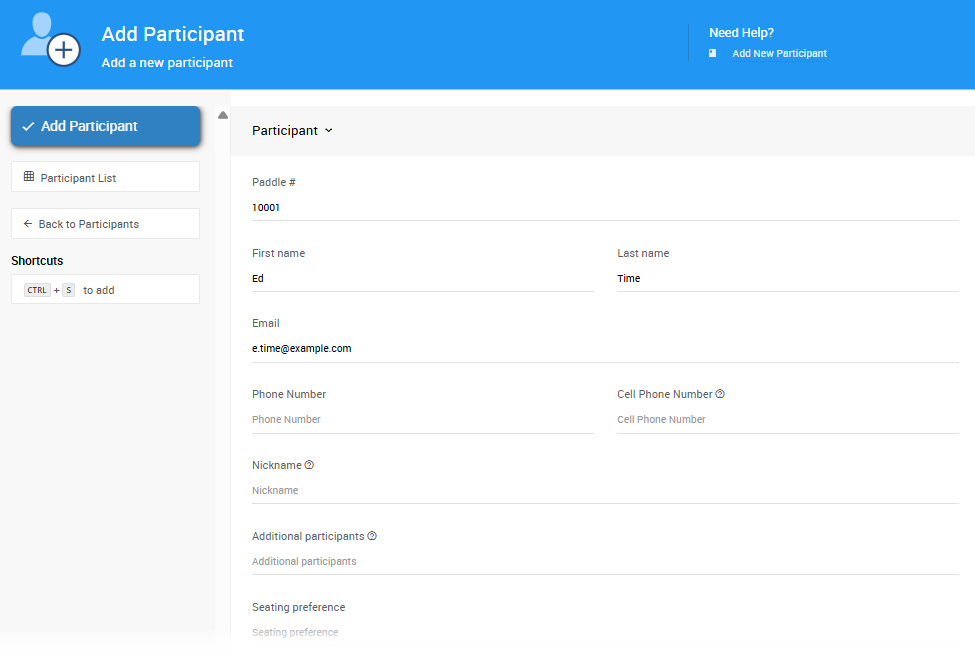Screen dimensions: 975x656
Task: Click the Email input field
Action: click(x=605, y=349)
